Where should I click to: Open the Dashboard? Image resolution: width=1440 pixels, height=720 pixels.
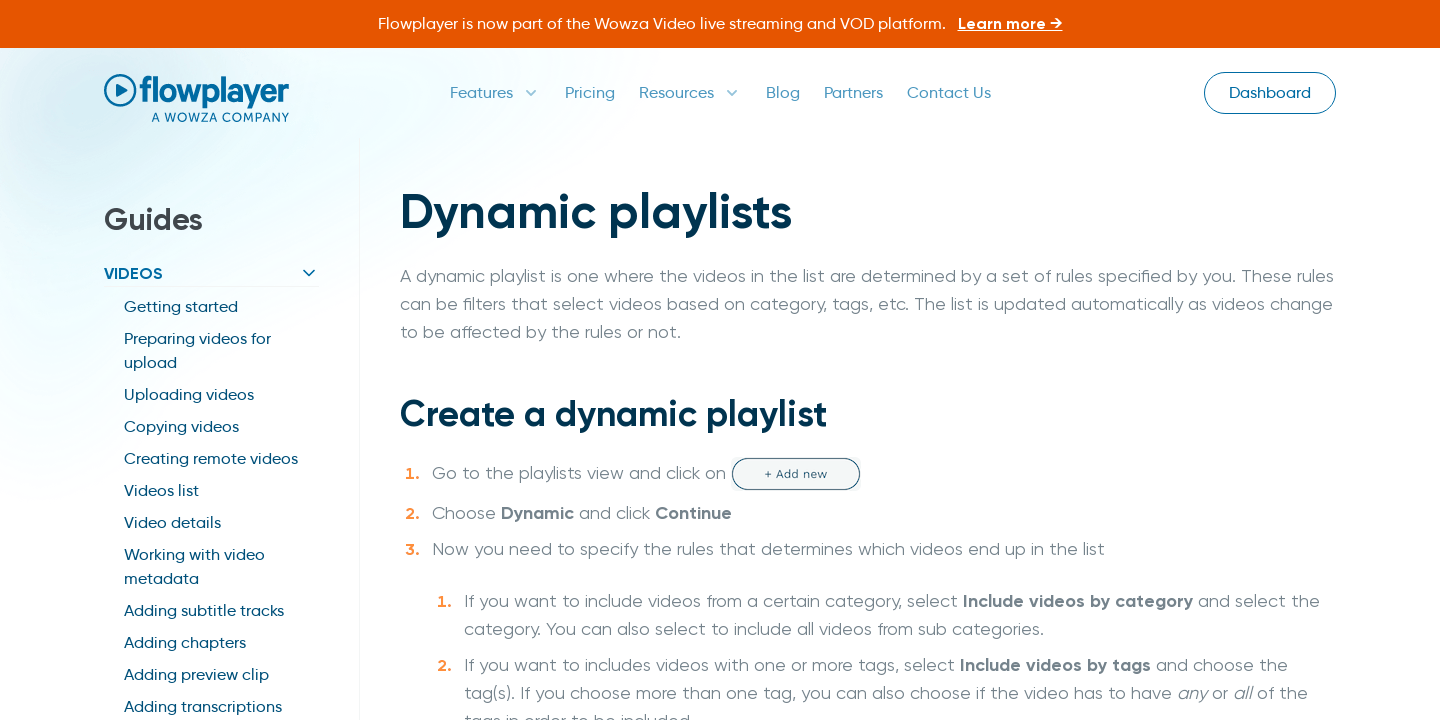click(x=1269, y=92)
